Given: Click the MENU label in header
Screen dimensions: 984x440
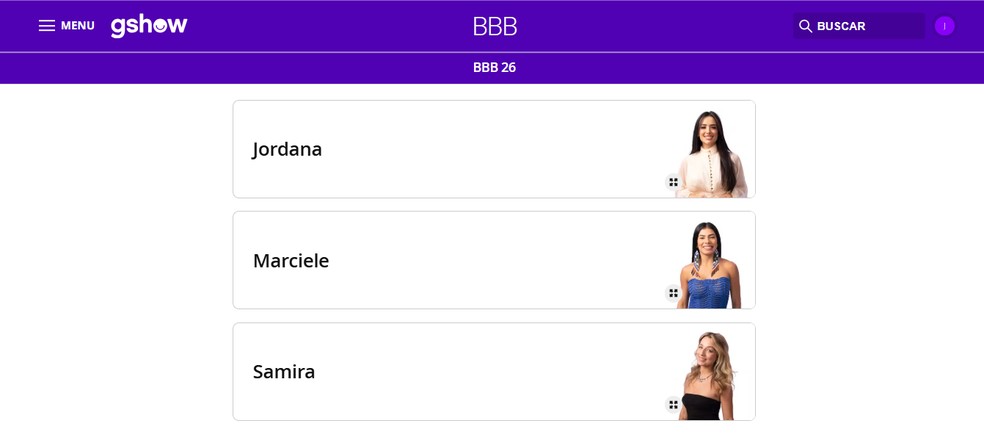Looking at the screenshot, I should [78, 26].
